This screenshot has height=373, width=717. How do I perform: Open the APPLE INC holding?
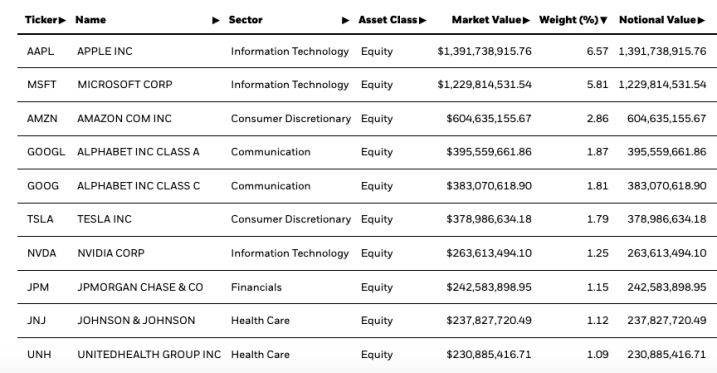click(x=105, y=51)
